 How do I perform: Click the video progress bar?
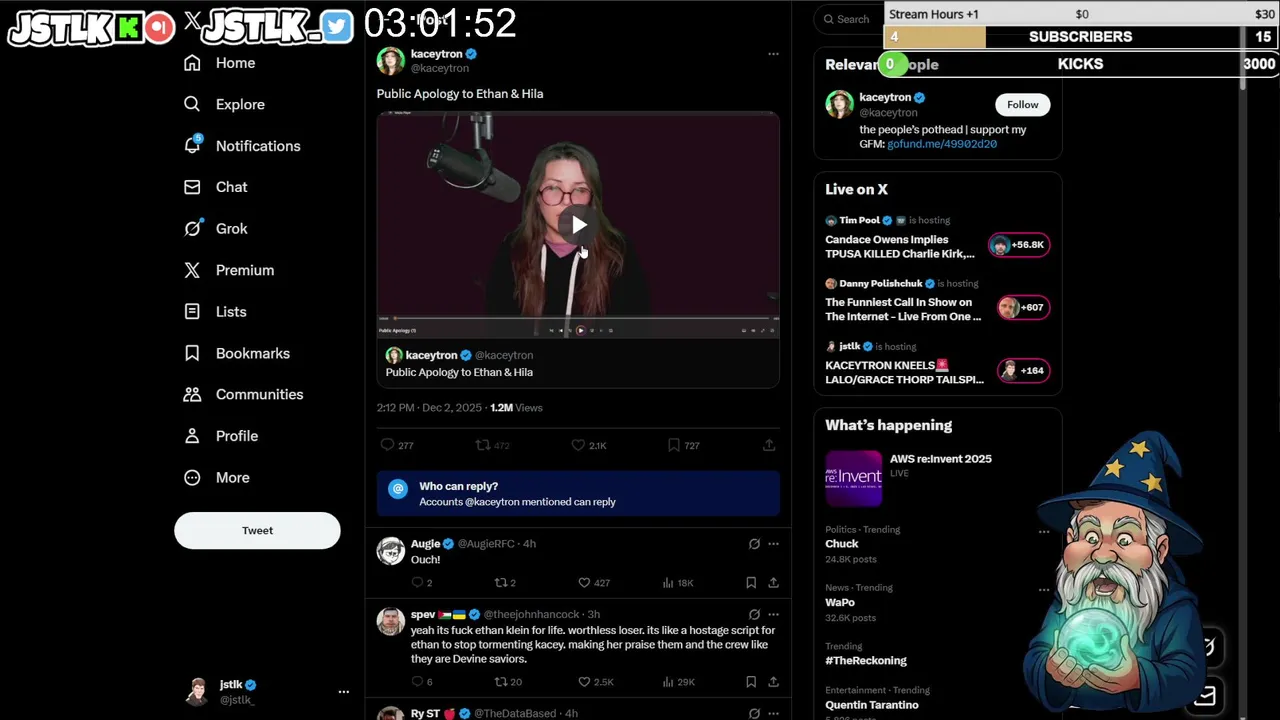coord(578,320)
